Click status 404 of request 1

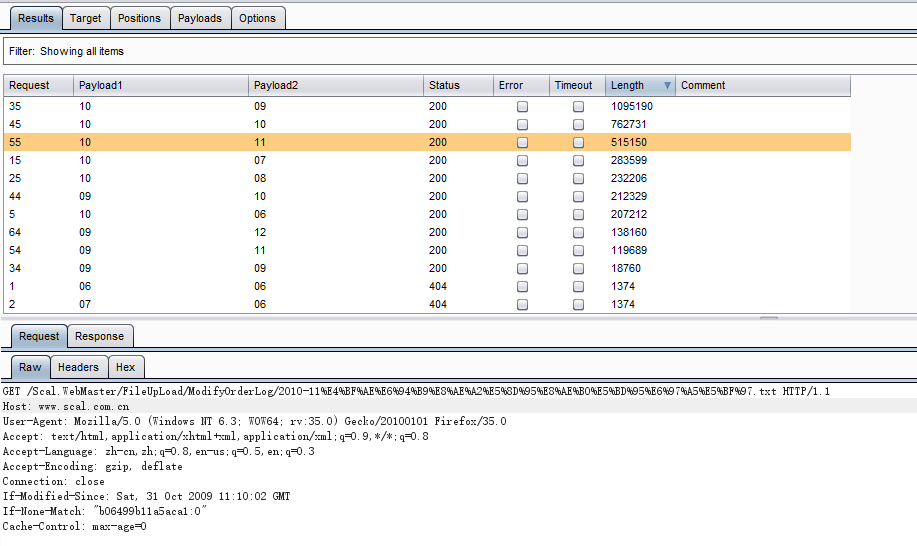pyautogui.click(x=437, y=286)
